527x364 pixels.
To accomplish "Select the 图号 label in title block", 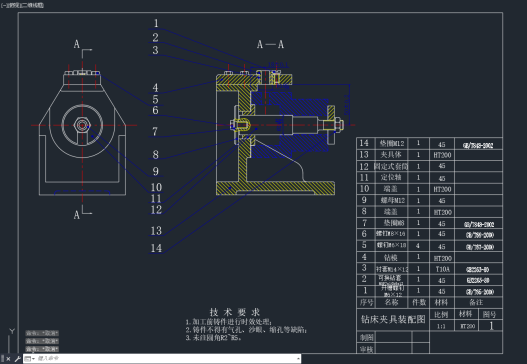I will point(489,315).
